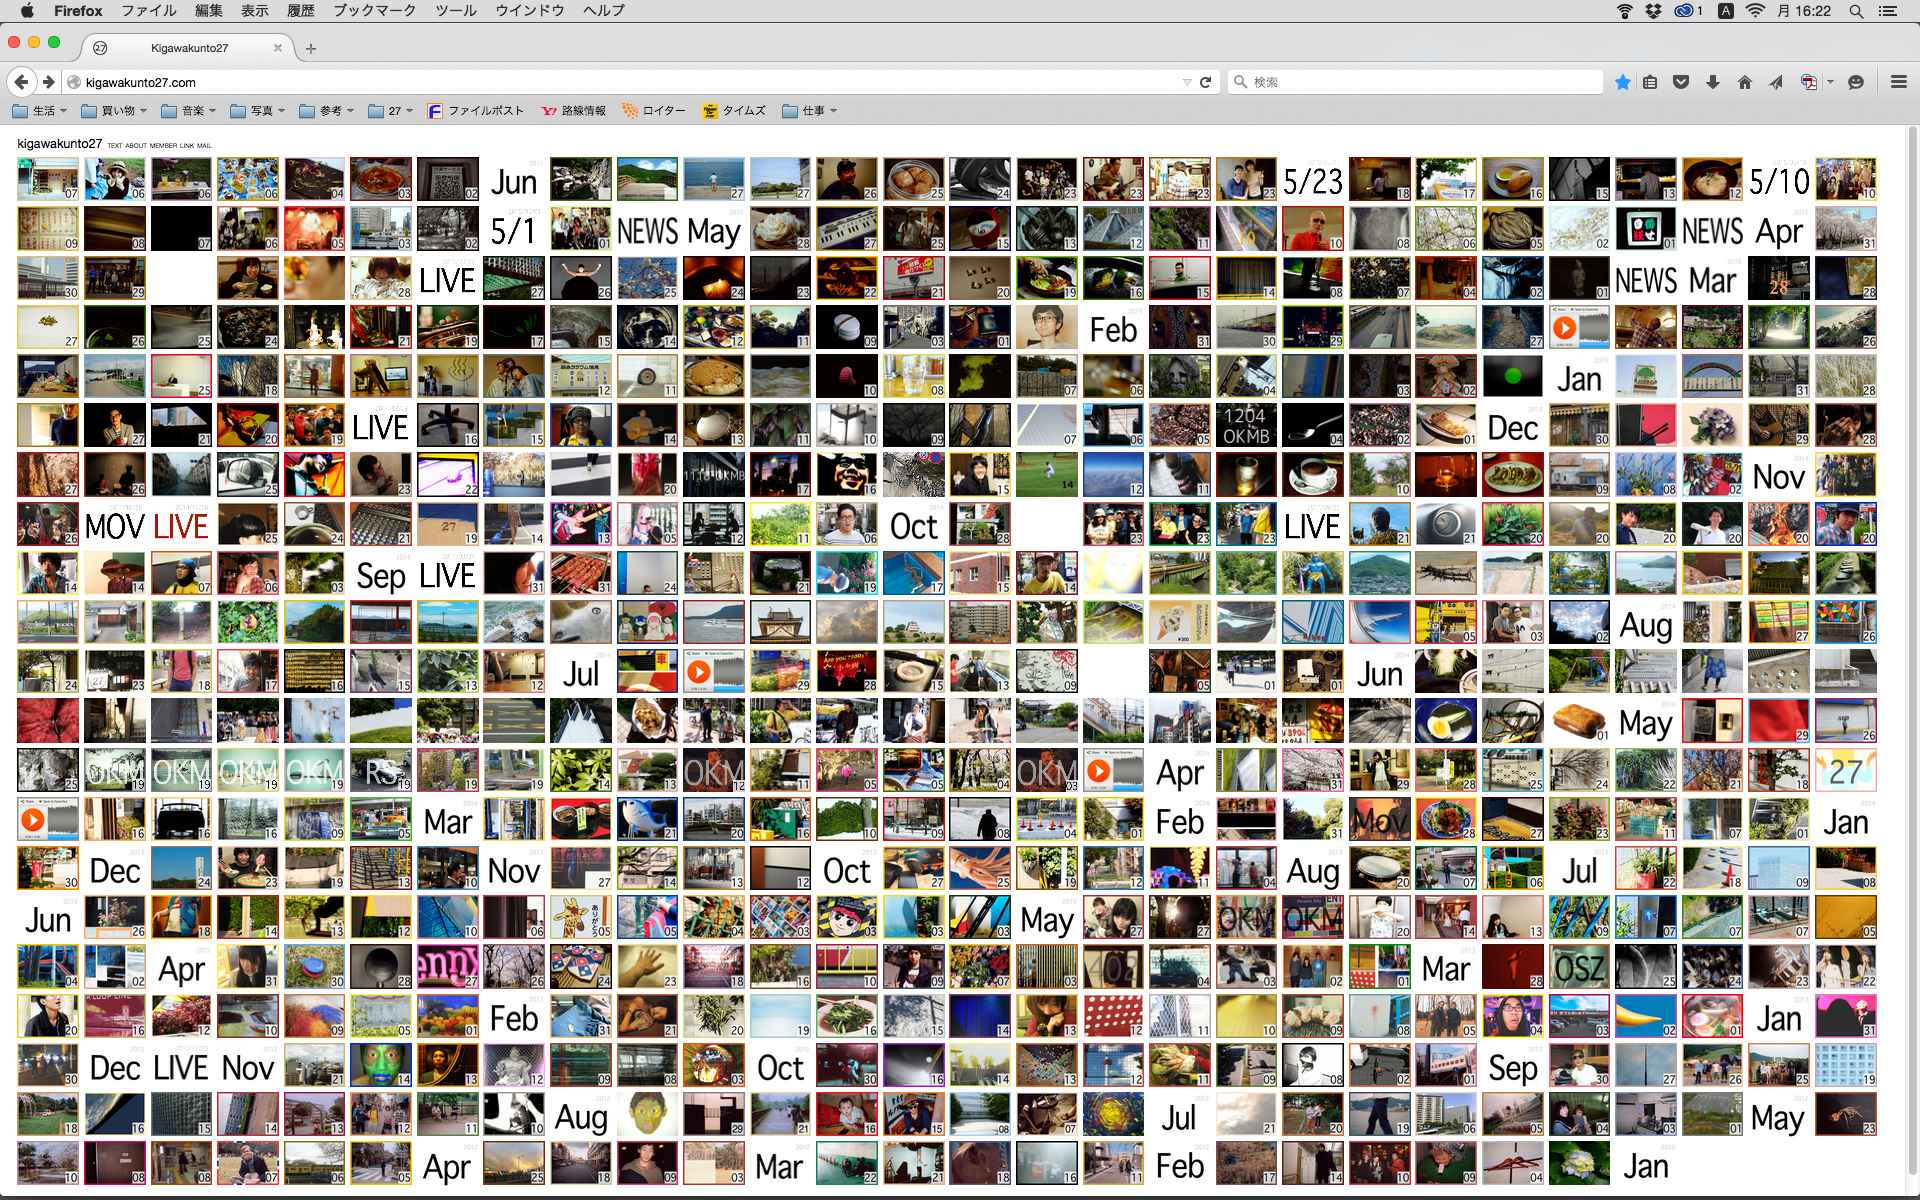Screen dimensions: 1920x1200
Task: Select the Kigawakunto27 tab
Action: 189,48
